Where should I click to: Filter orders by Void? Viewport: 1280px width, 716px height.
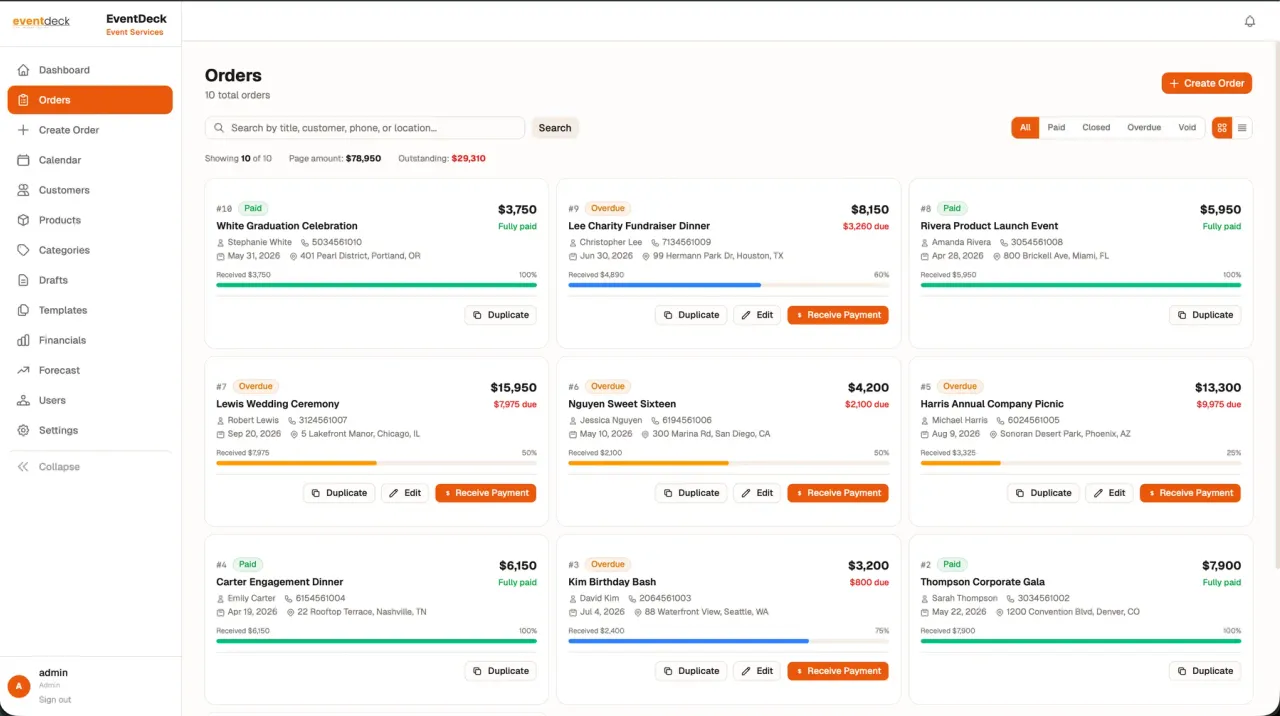(x=1187, y=128)
